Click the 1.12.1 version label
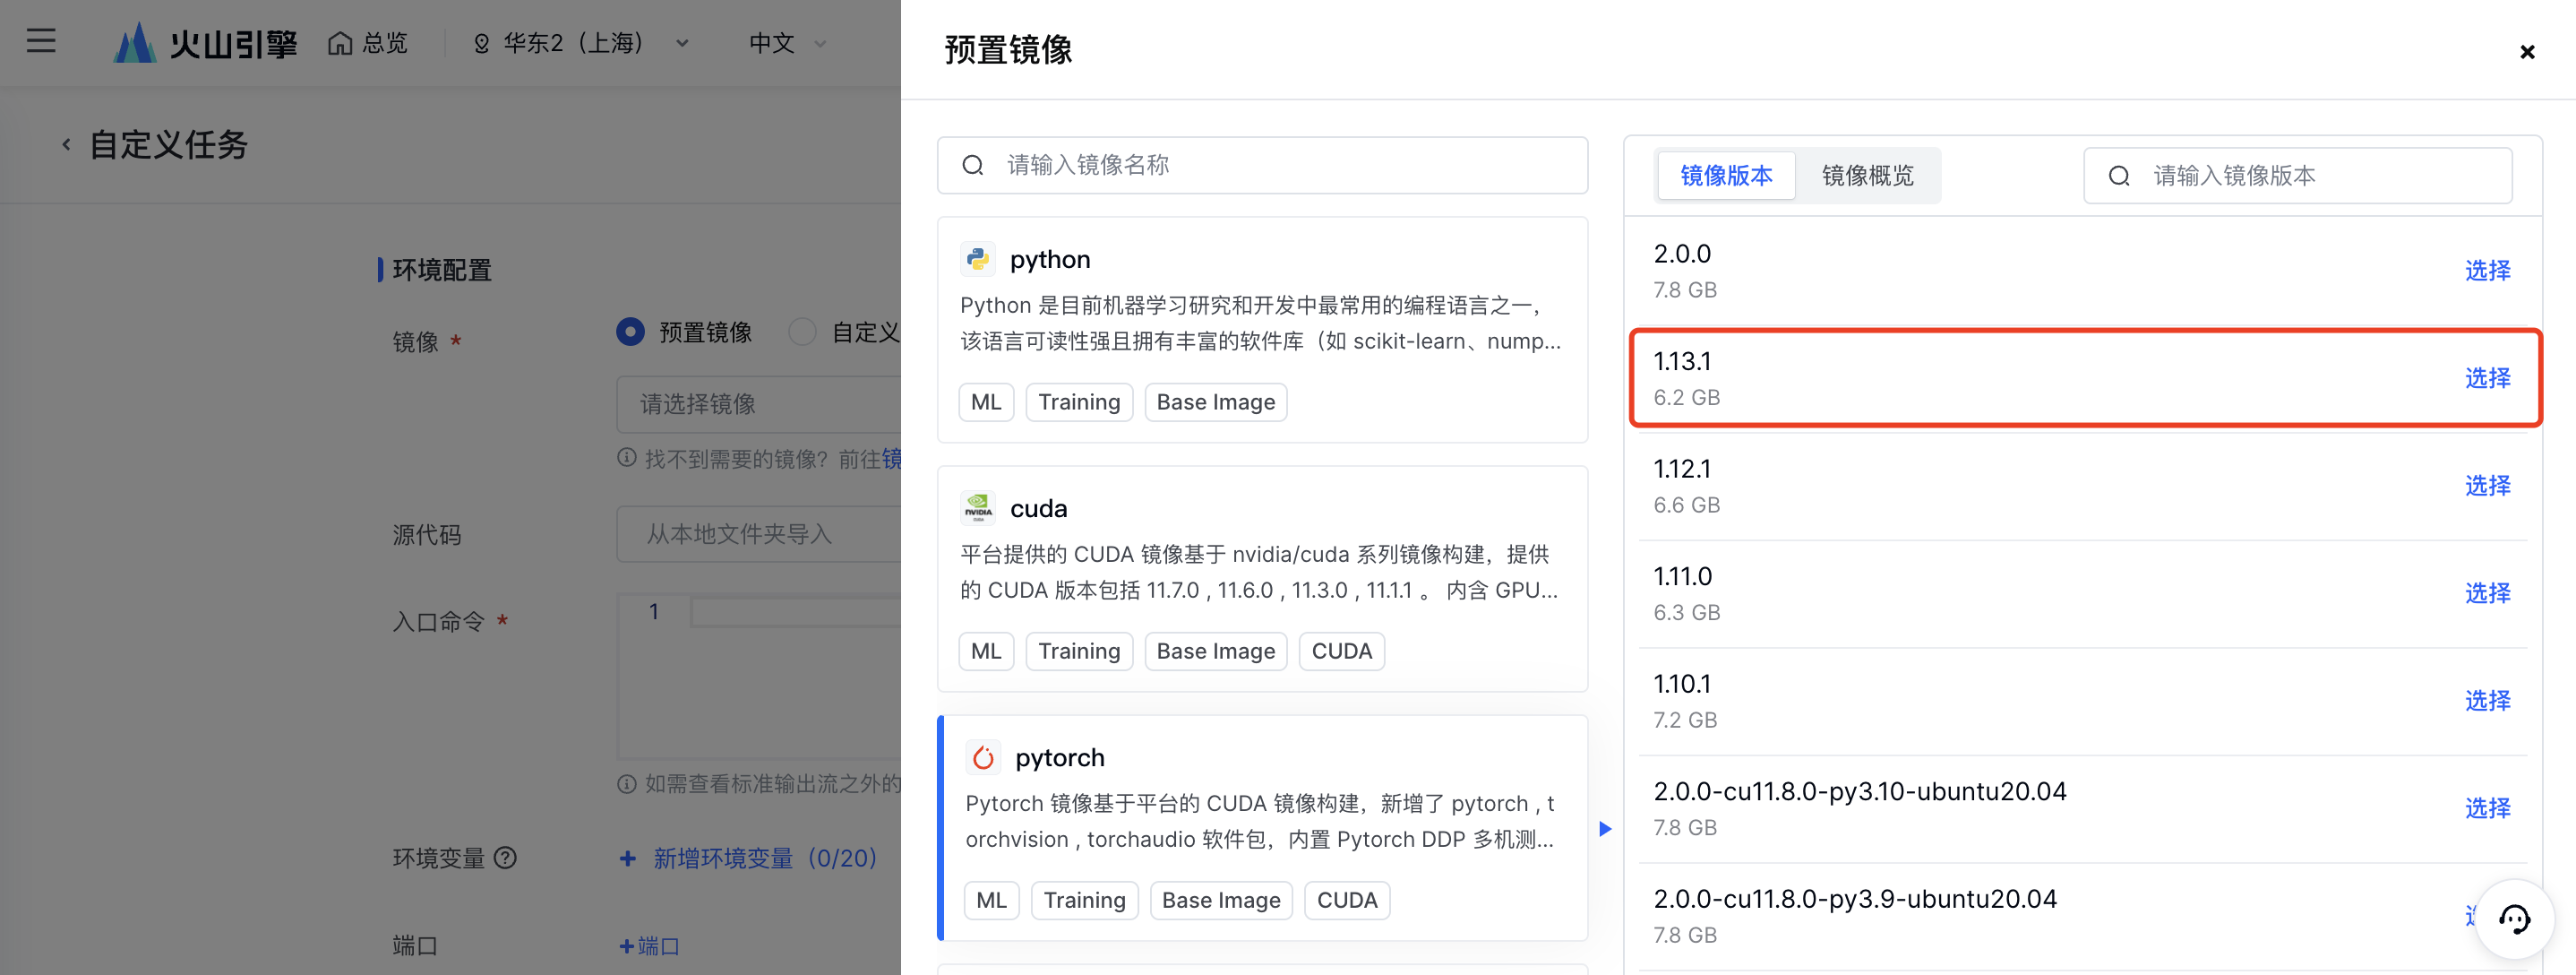The image size is (2576, 975). click(1681, 469)
